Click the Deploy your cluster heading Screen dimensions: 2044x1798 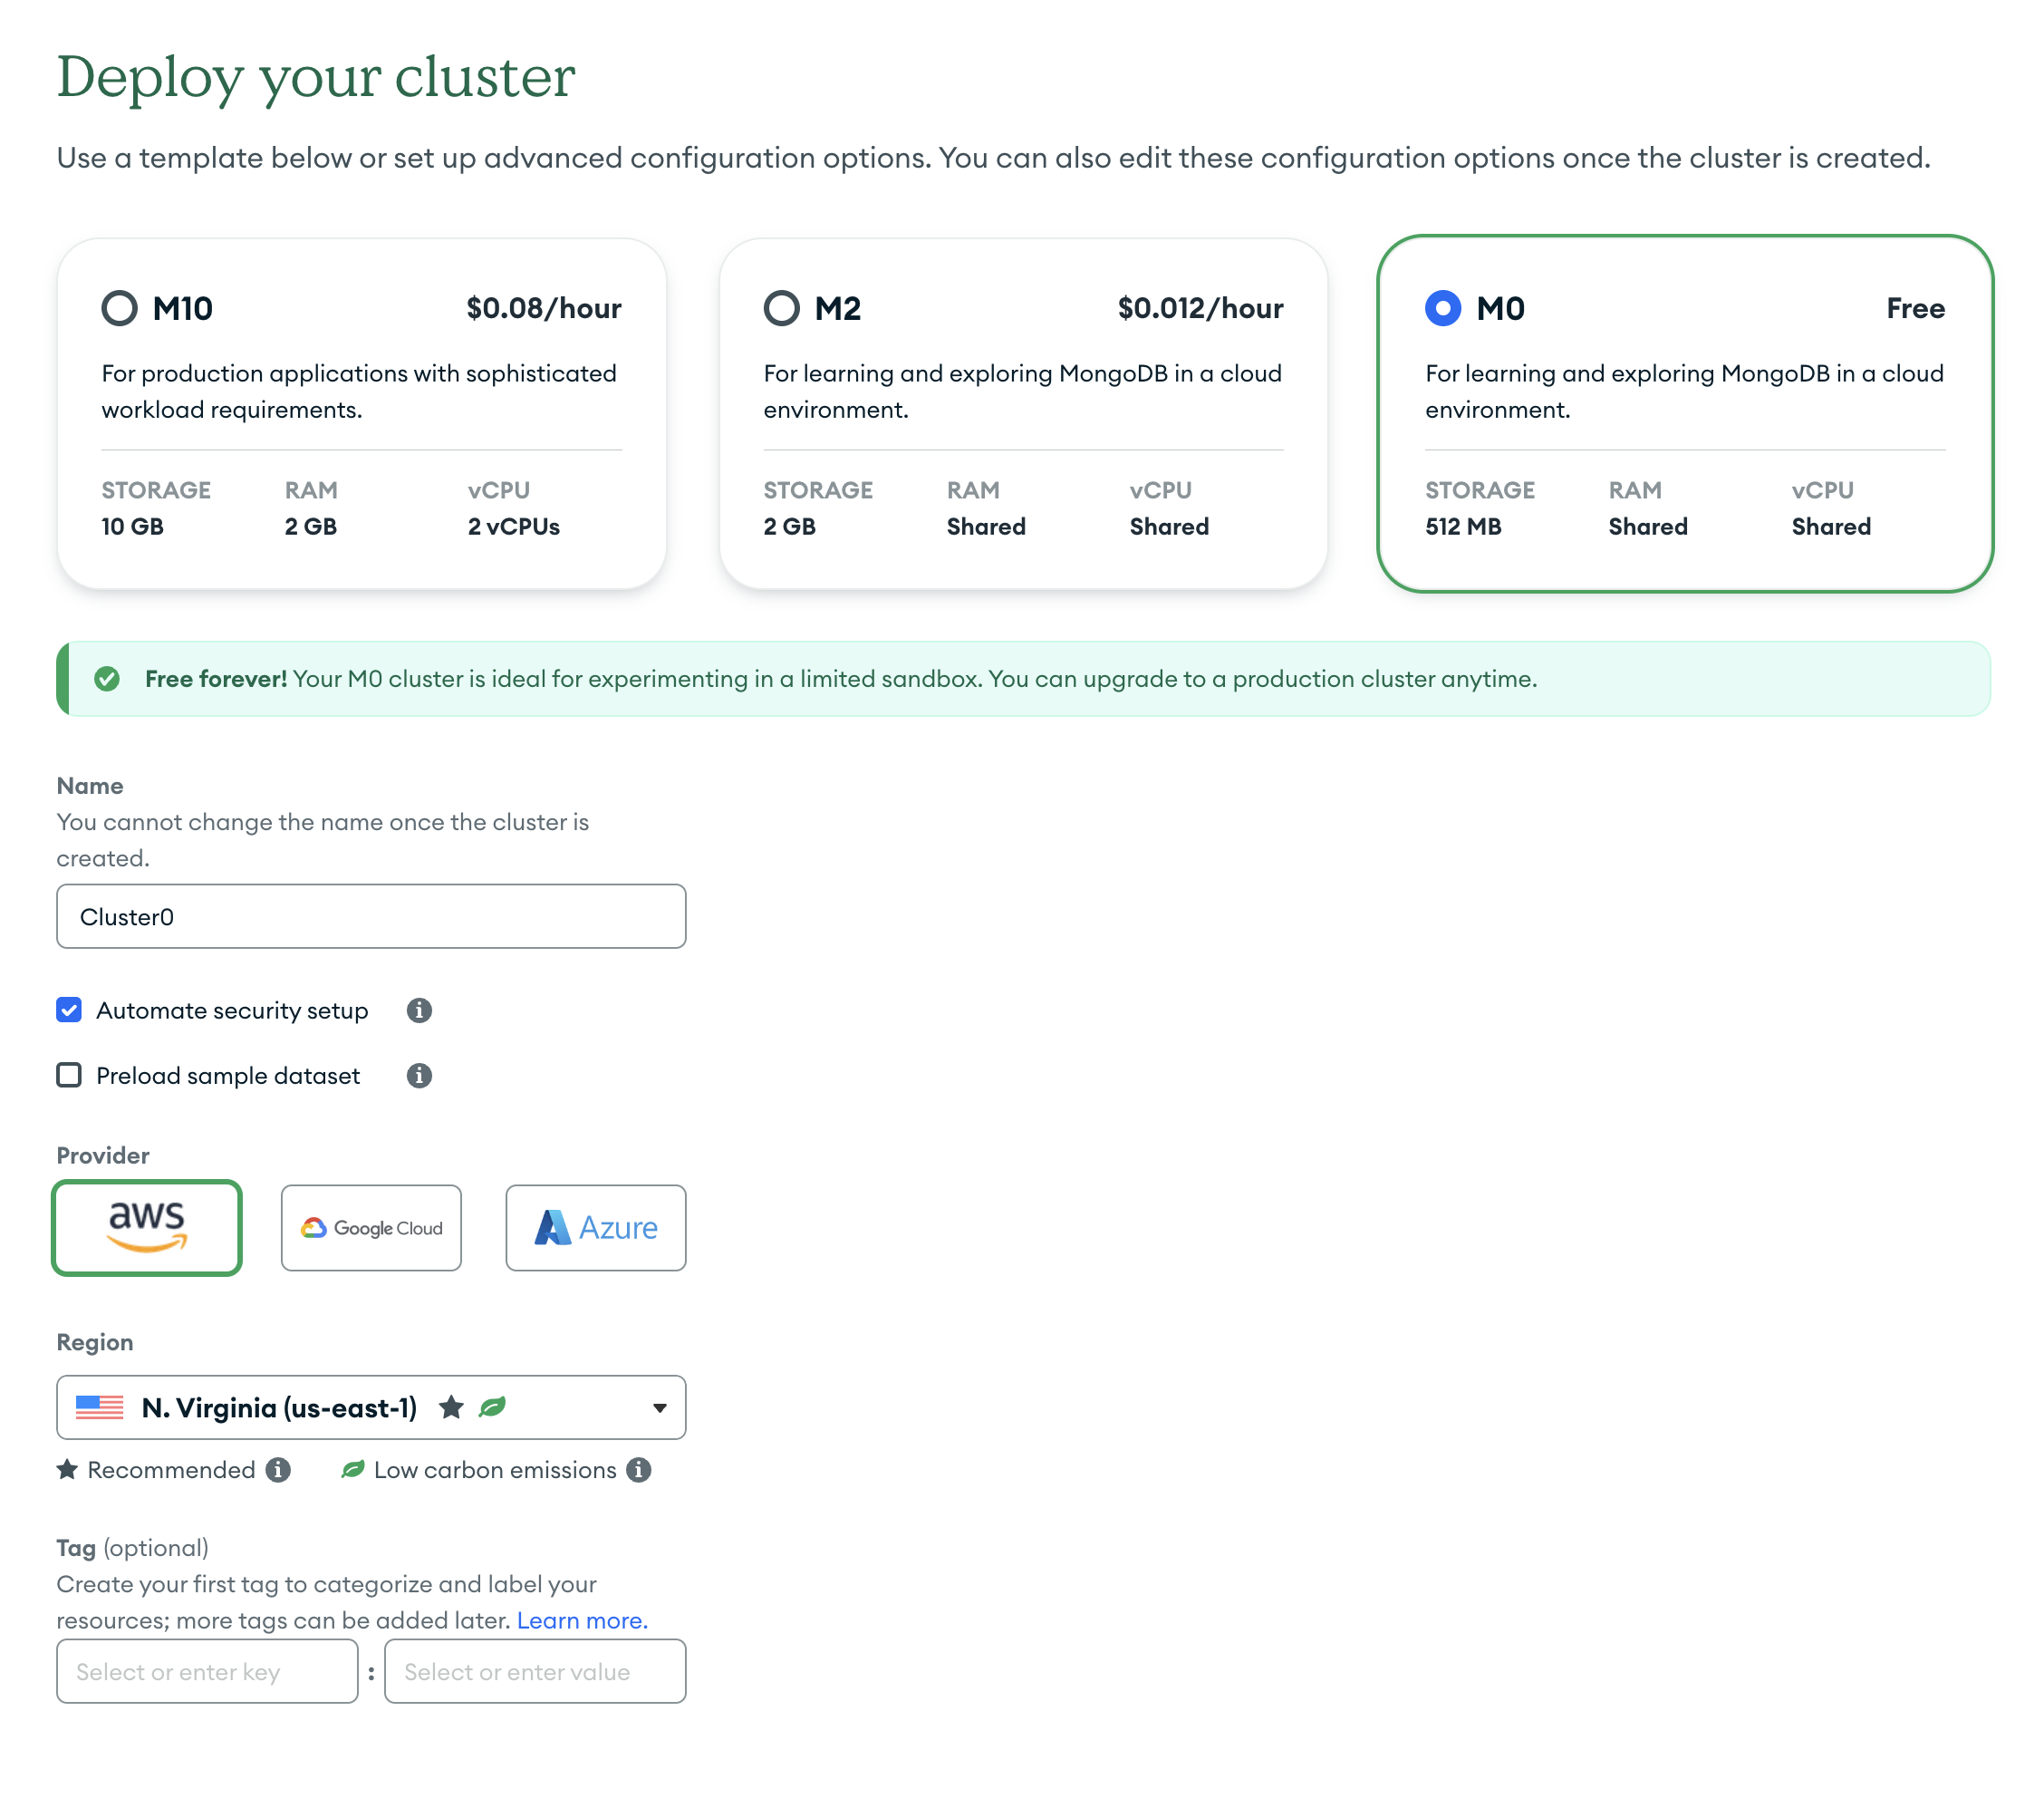[316, 76]
